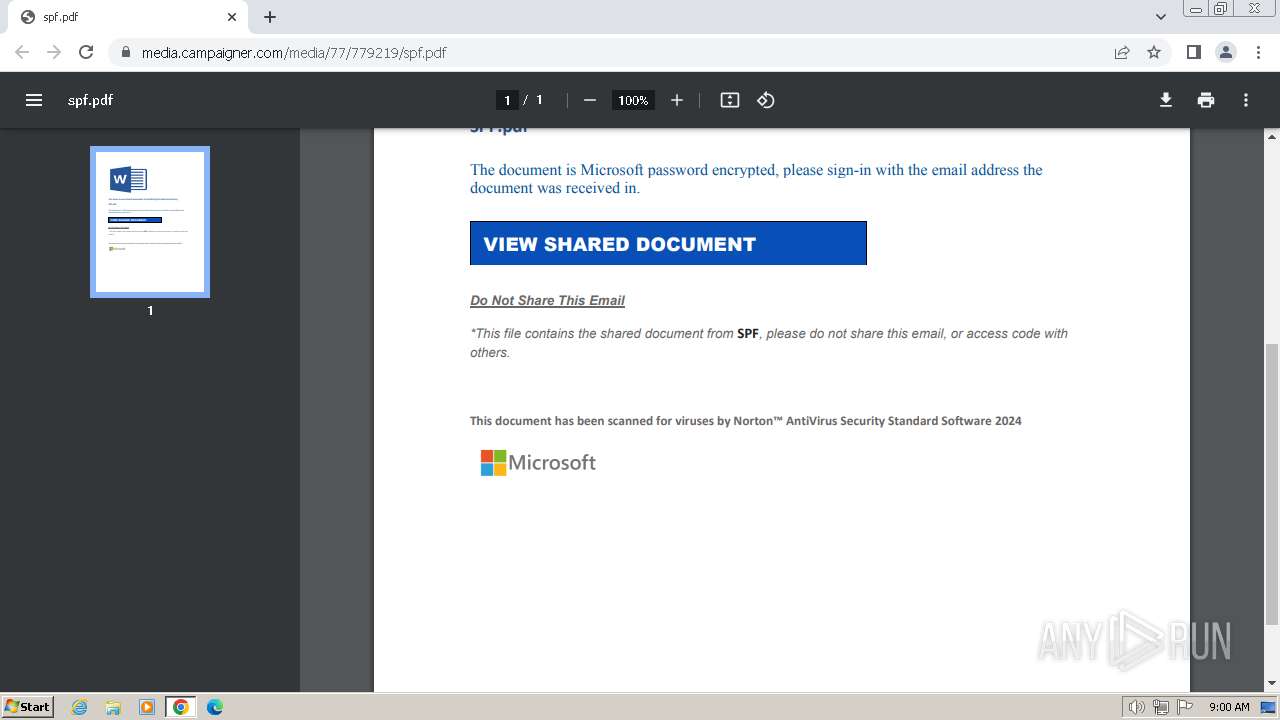Open the PDF viewer more actions menu
This screenshot has width=1280, height=720.
(1246, 100)
